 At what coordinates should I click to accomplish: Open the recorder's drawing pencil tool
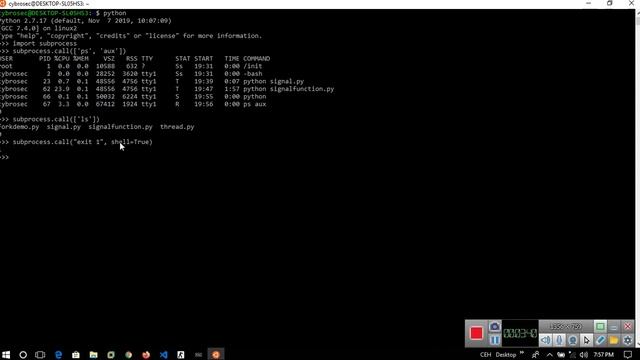(x=600, y=340)
